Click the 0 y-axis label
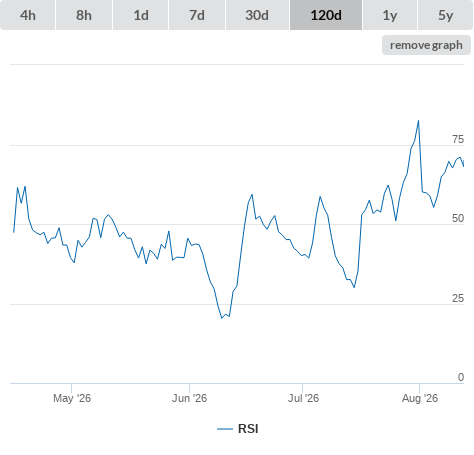The width and height of the screenshot is (474, 455). coord(461,377)
